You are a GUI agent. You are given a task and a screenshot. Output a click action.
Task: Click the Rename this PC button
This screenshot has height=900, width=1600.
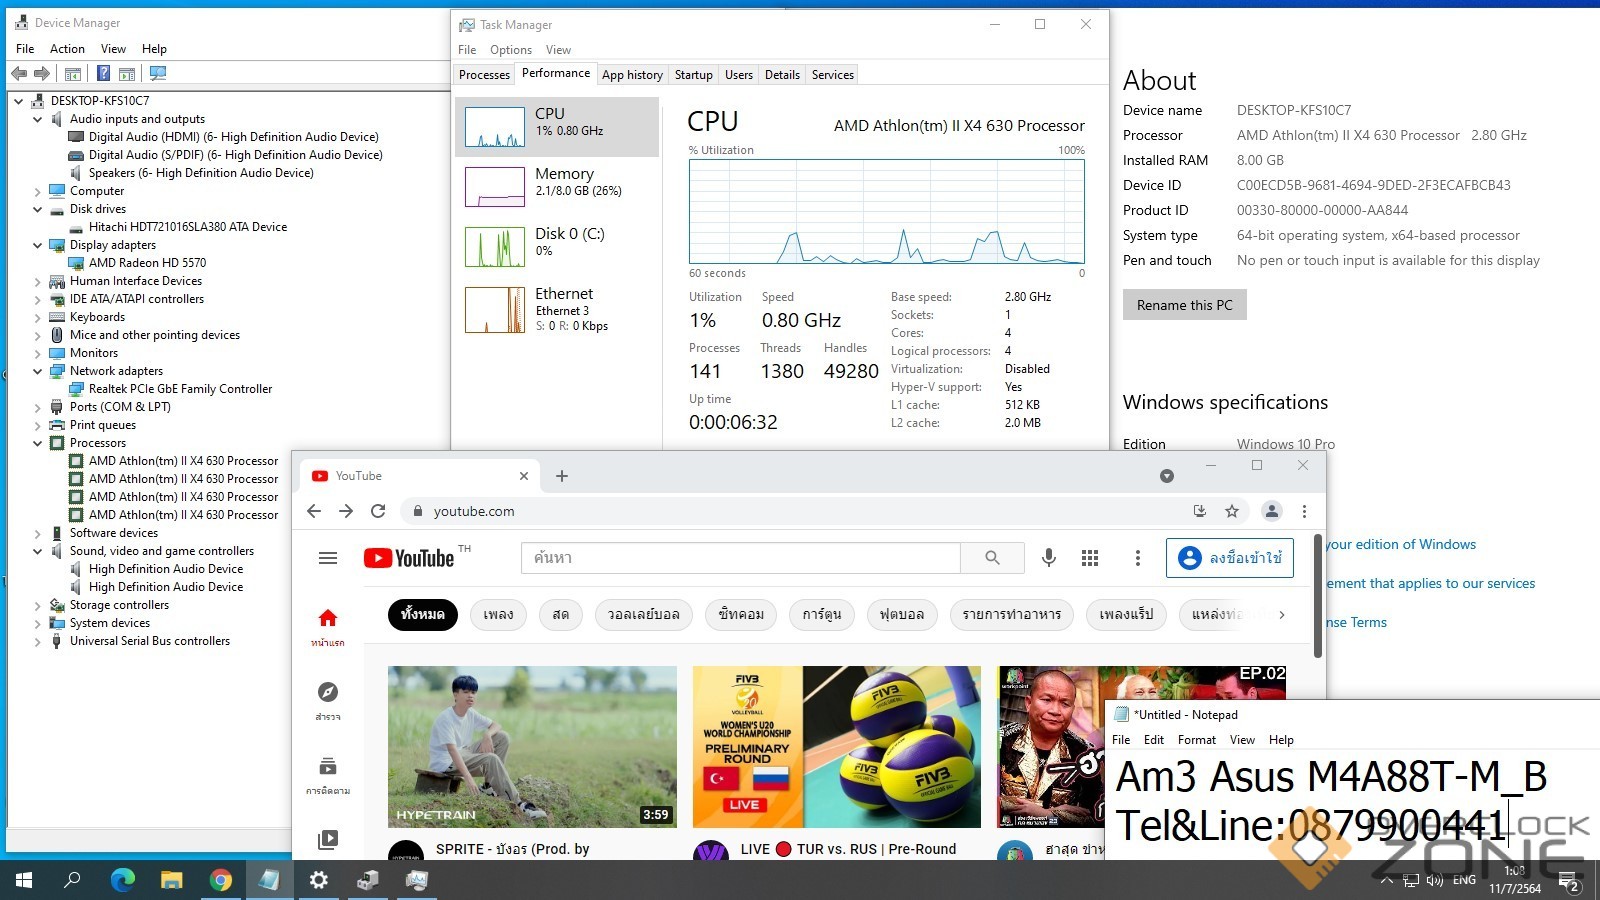[x=1184, y=305]
